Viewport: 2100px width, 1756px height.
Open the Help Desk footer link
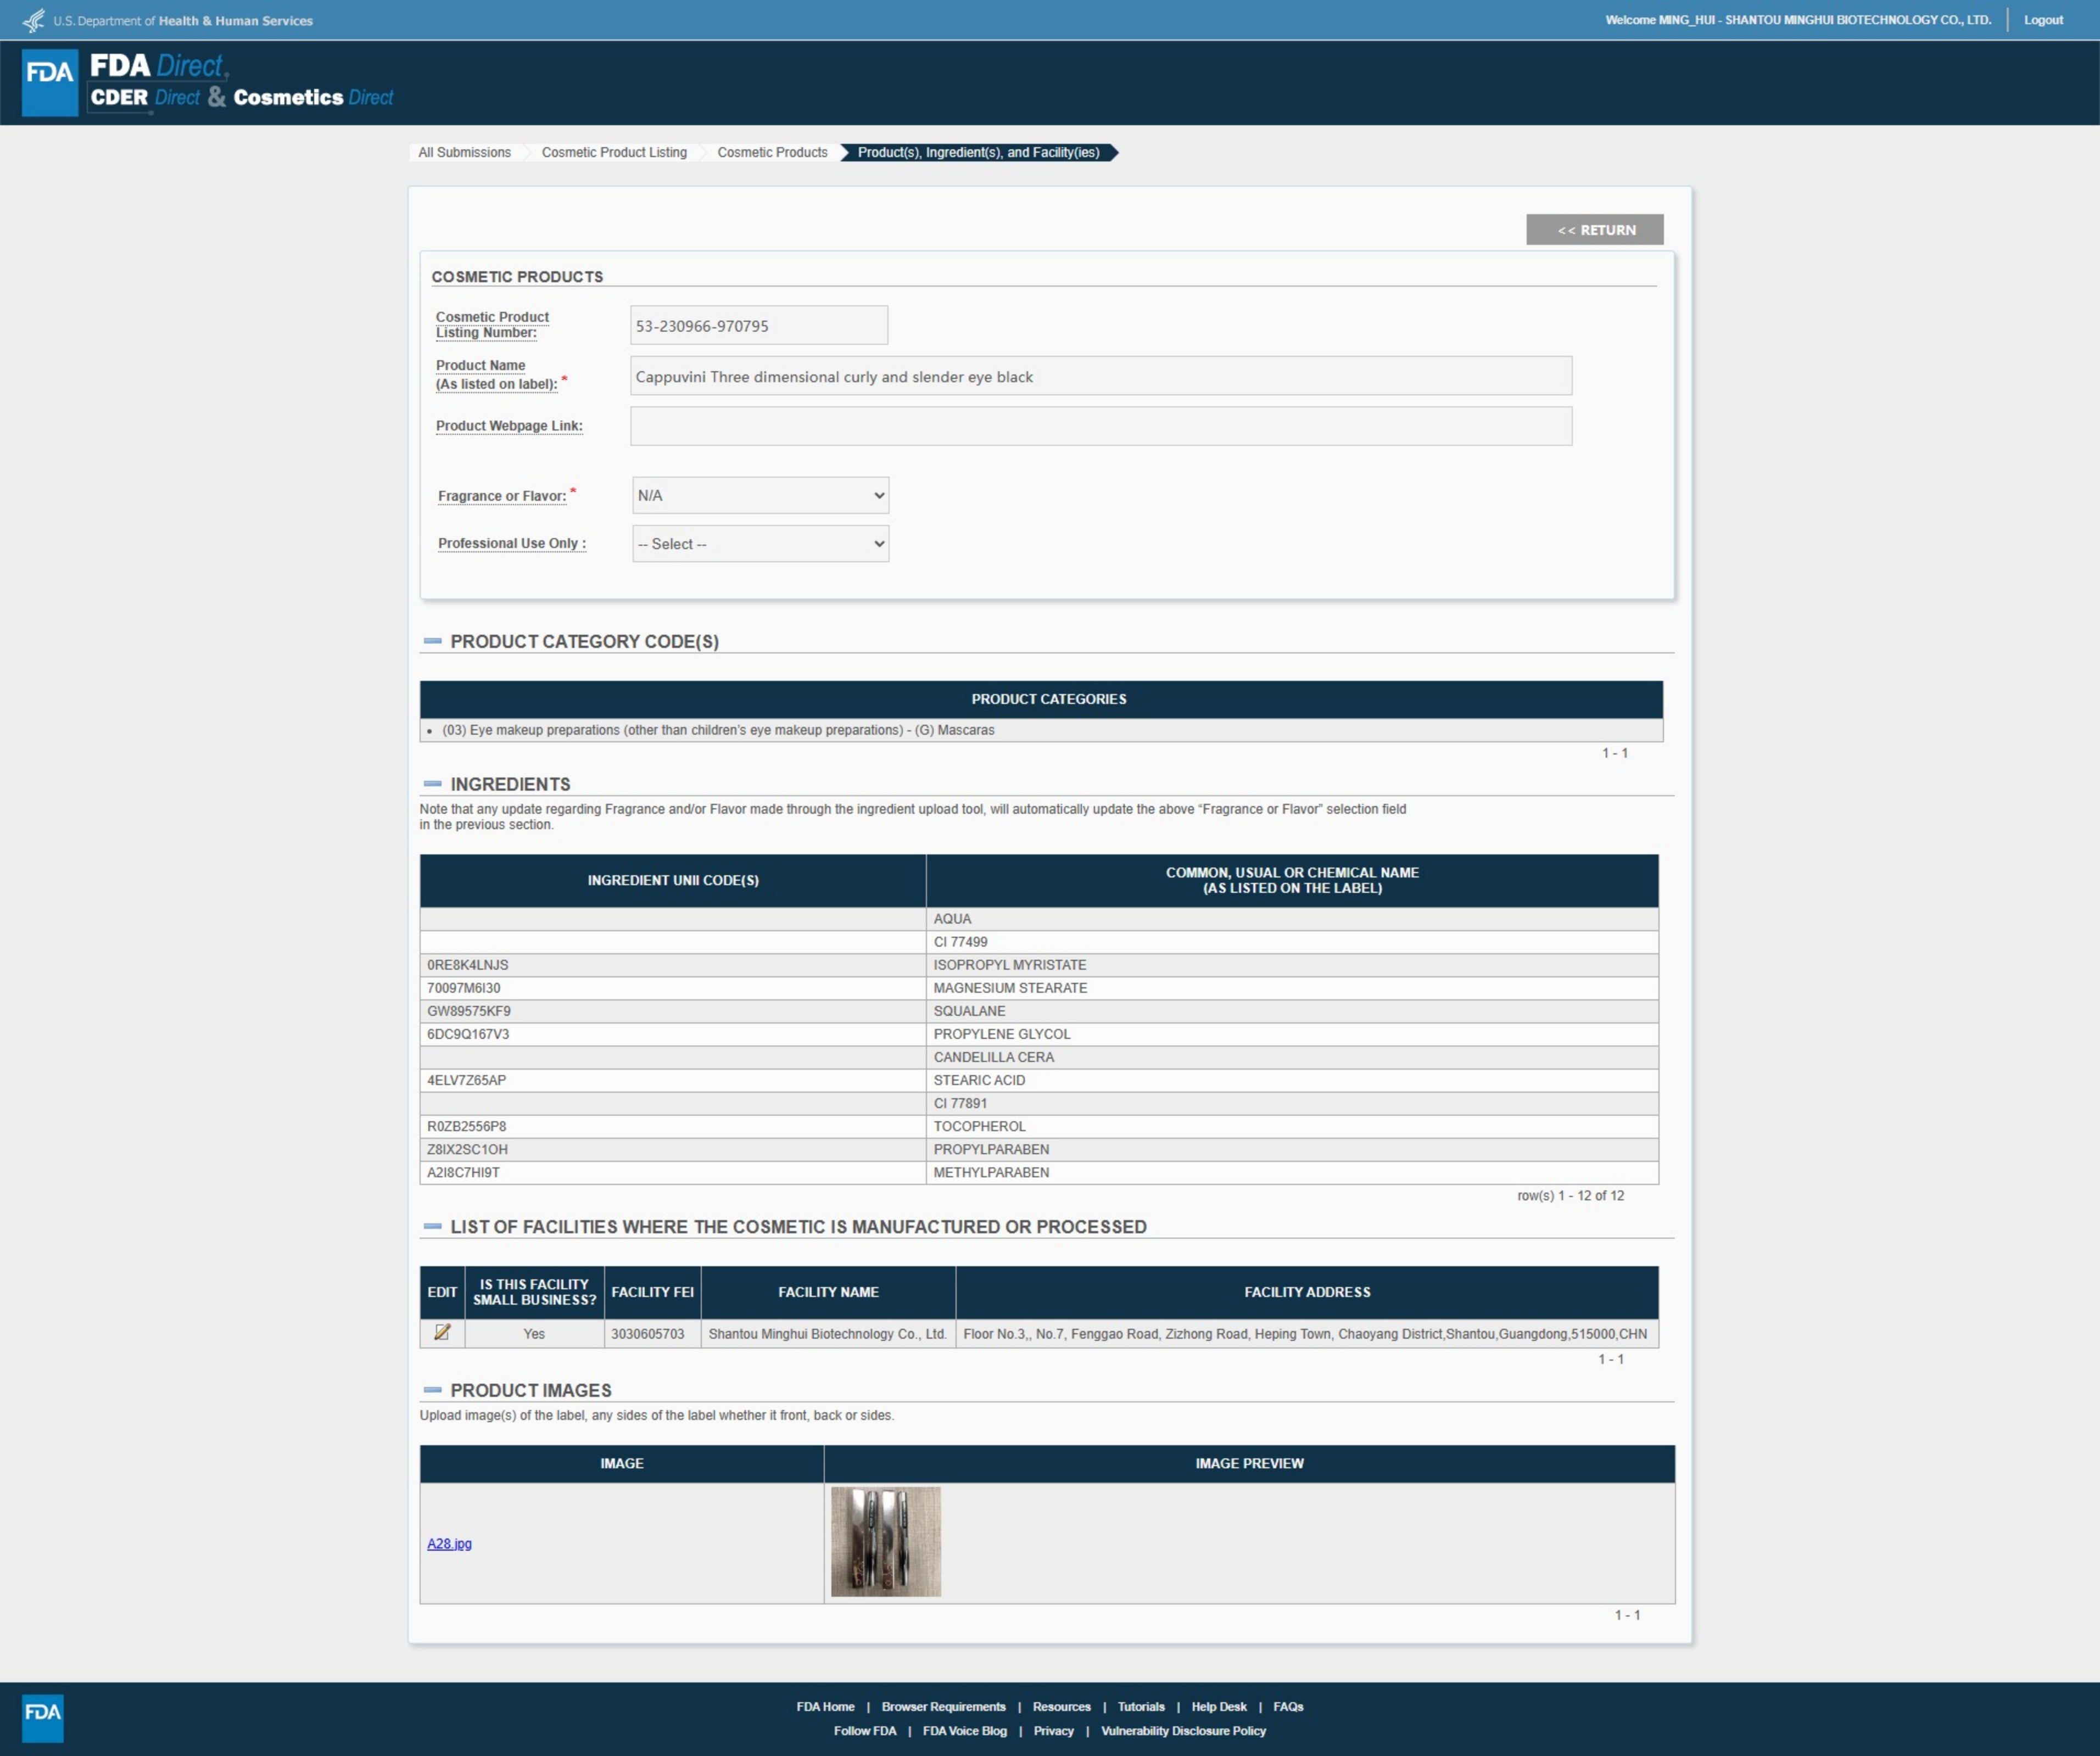point(1218,1706)
